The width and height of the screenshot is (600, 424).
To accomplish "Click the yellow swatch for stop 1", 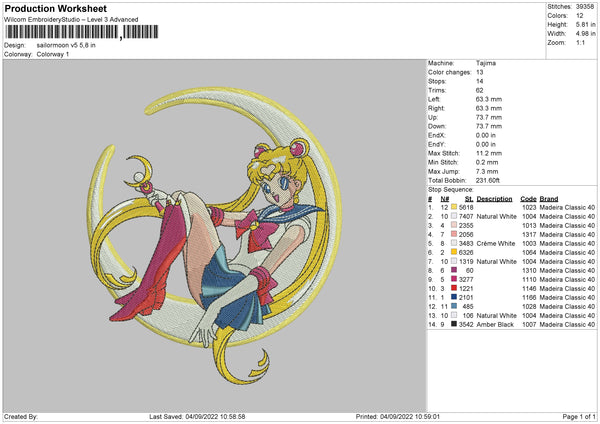I will pos(454,207).
